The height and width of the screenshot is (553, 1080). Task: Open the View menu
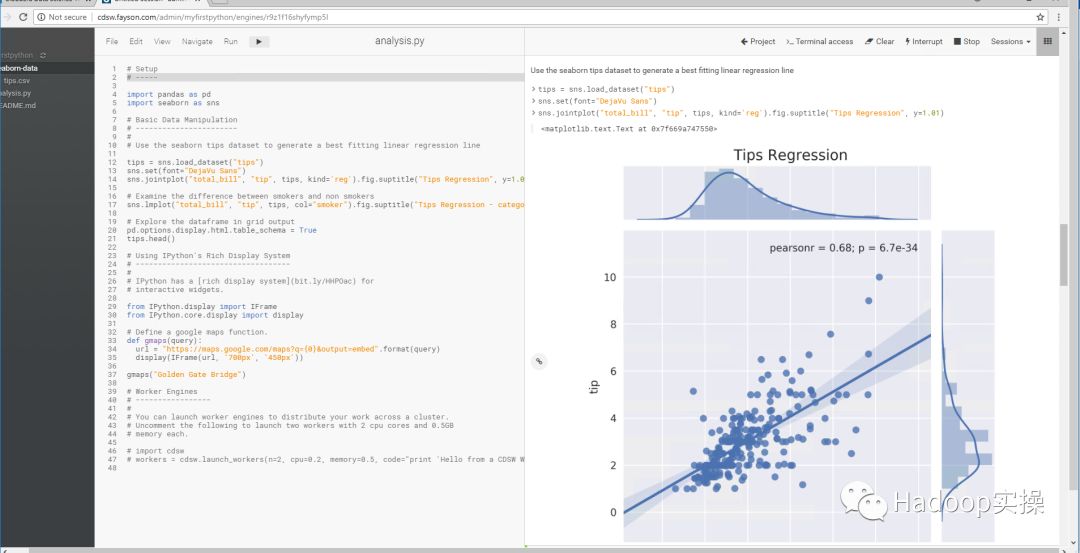click(x=162, y=42)
